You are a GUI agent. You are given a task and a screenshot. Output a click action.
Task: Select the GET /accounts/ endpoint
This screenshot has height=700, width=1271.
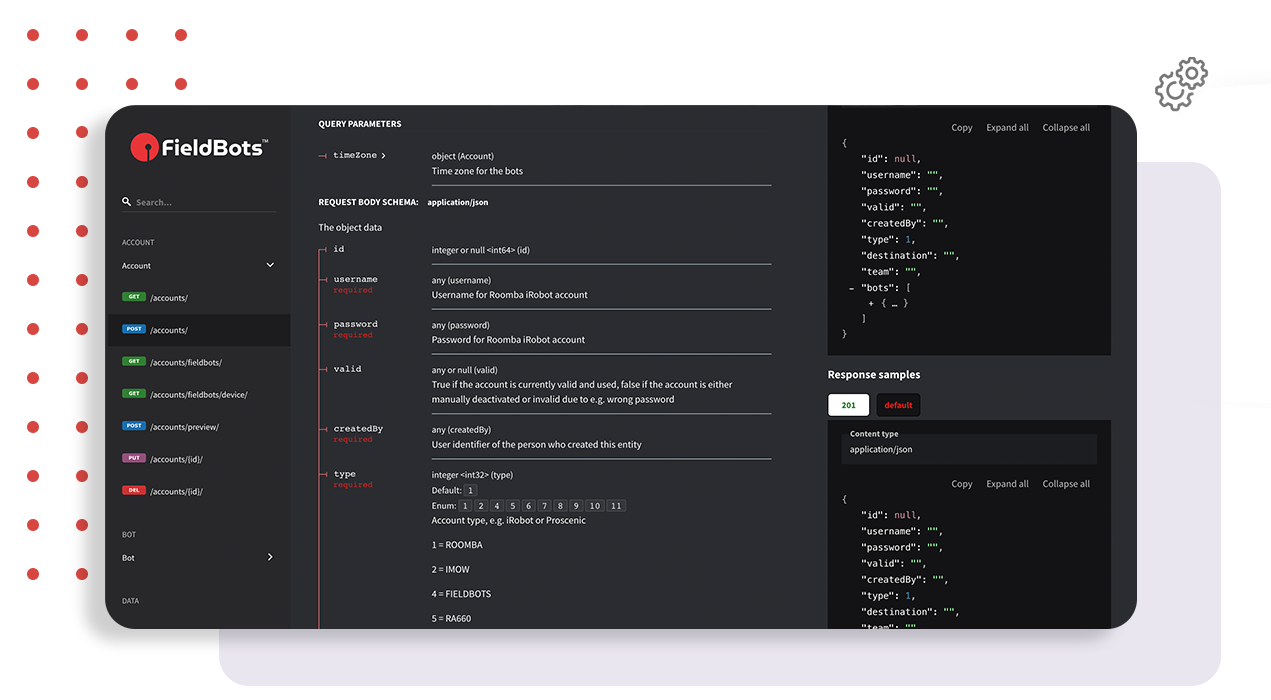point(180,297)
